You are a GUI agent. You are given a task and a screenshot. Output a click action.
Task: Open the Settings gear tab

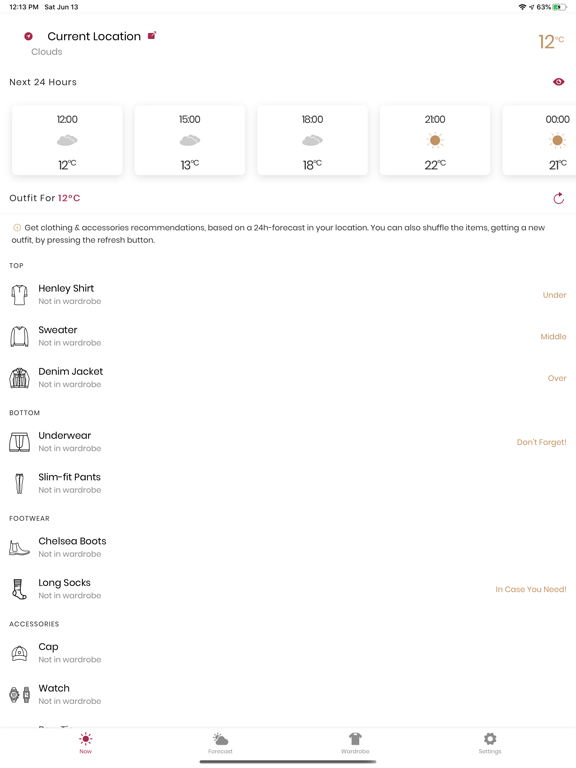coord(490,743)
